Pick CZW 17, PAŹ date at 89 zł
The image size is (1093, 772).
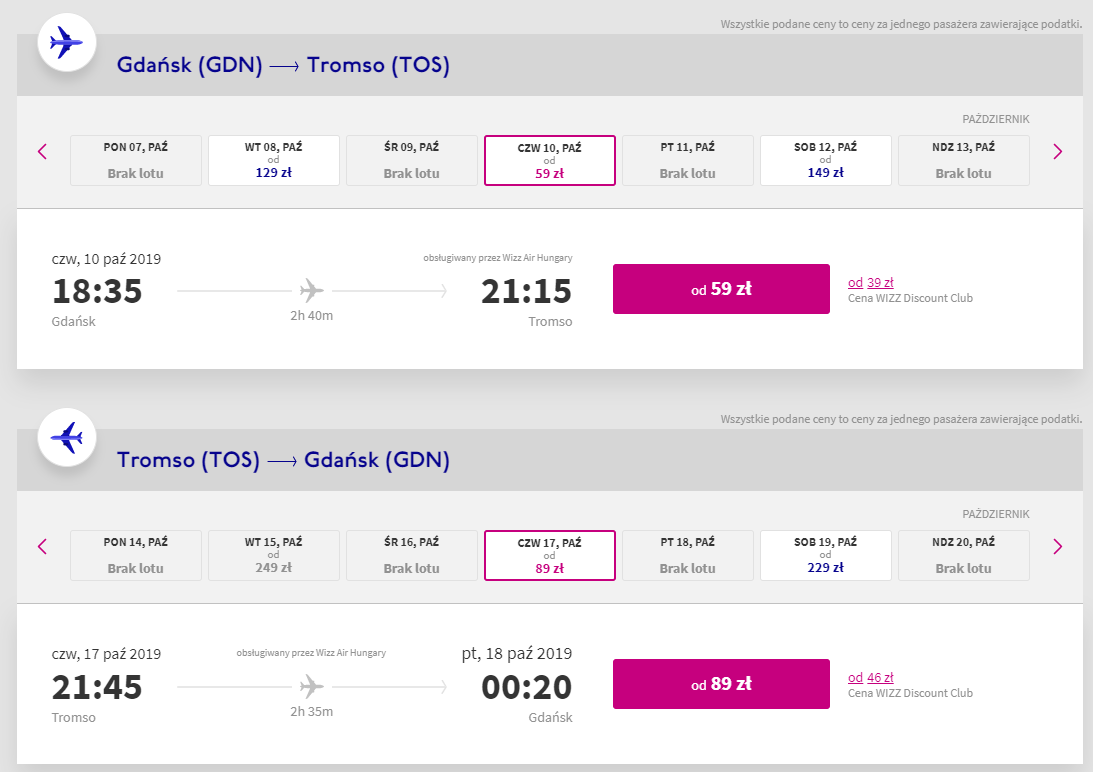pyautogui.click(x=549, y=555)
